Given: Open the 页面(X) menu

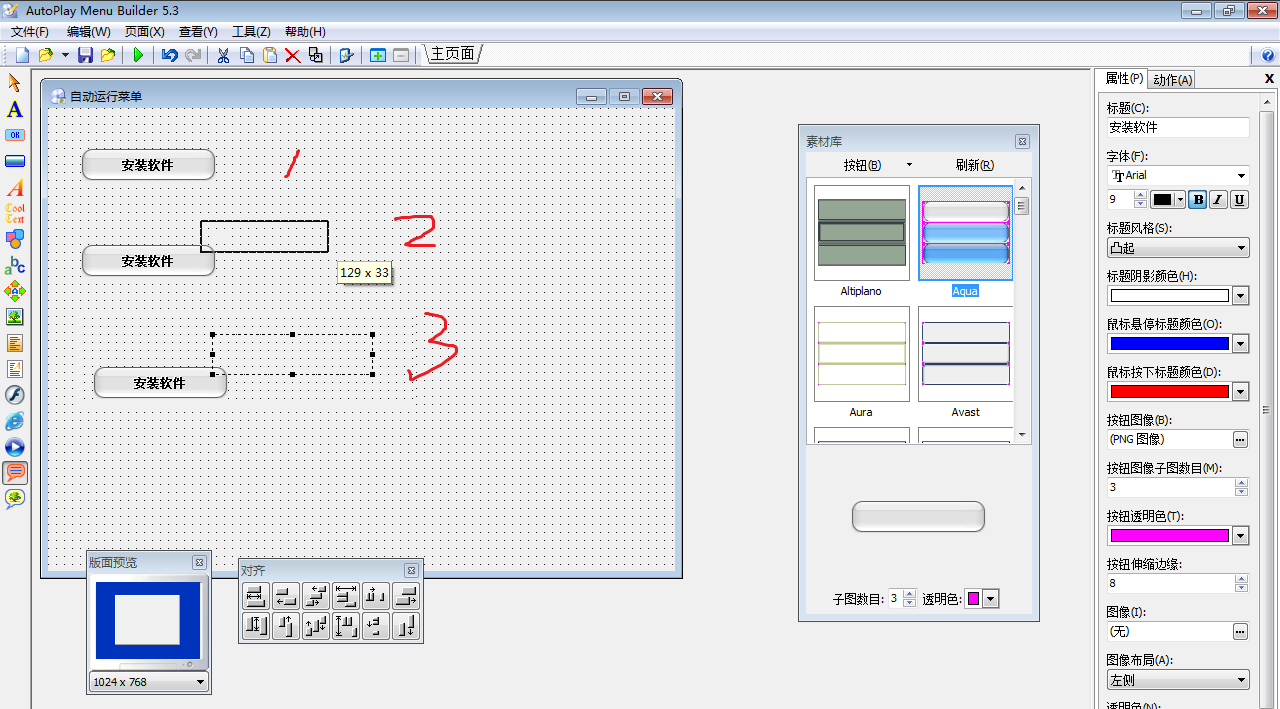Looking at the screenshot, I should pos(144,32).
